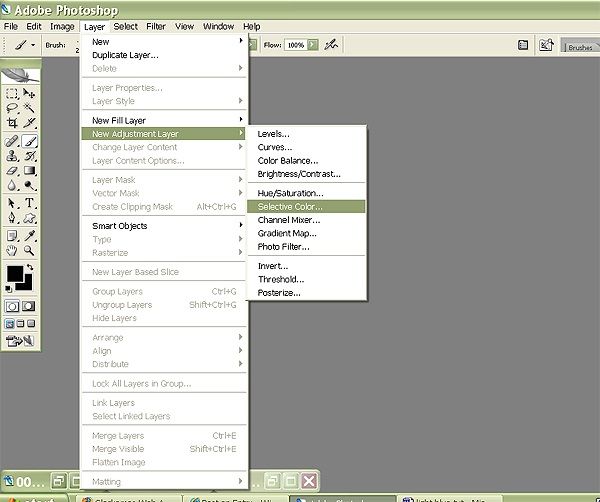
Task: Select the Zoom tool
Action: pos(29,251)
